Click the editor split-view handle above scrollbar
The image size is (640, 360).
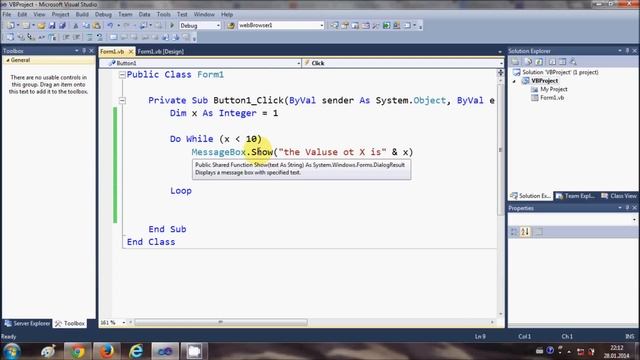(x=501, y=73)
